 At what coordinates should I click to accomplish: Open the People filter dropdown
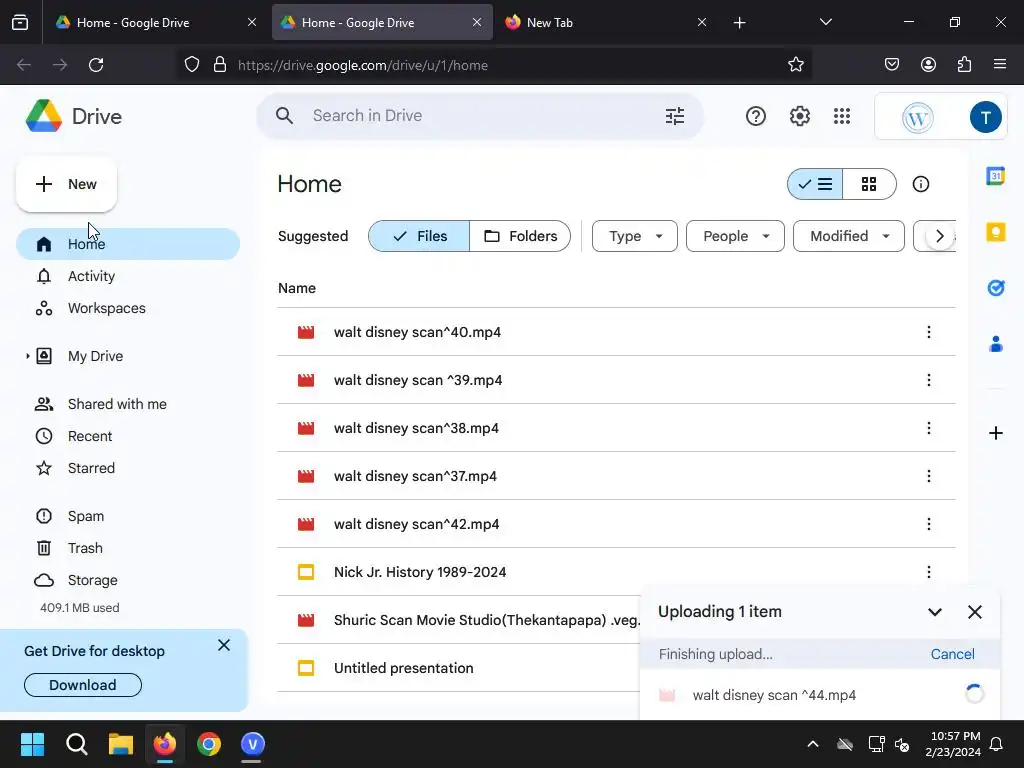click(x=735, y=236)
